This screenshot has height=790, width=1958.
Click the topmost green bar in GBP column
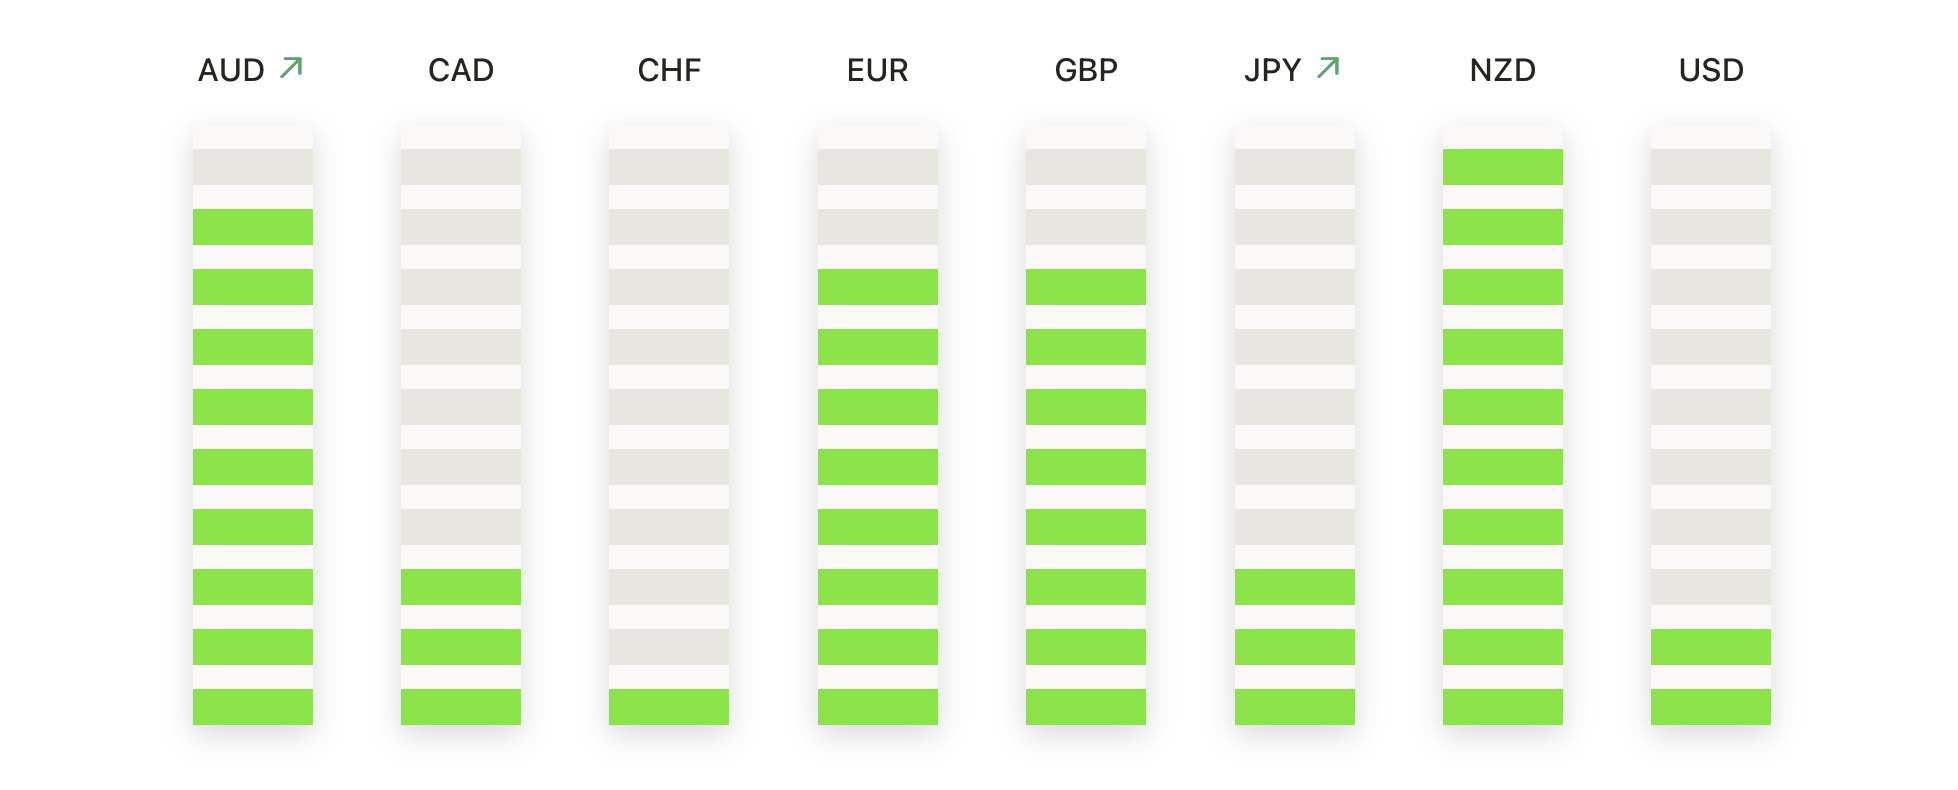tap(1086, 287)
